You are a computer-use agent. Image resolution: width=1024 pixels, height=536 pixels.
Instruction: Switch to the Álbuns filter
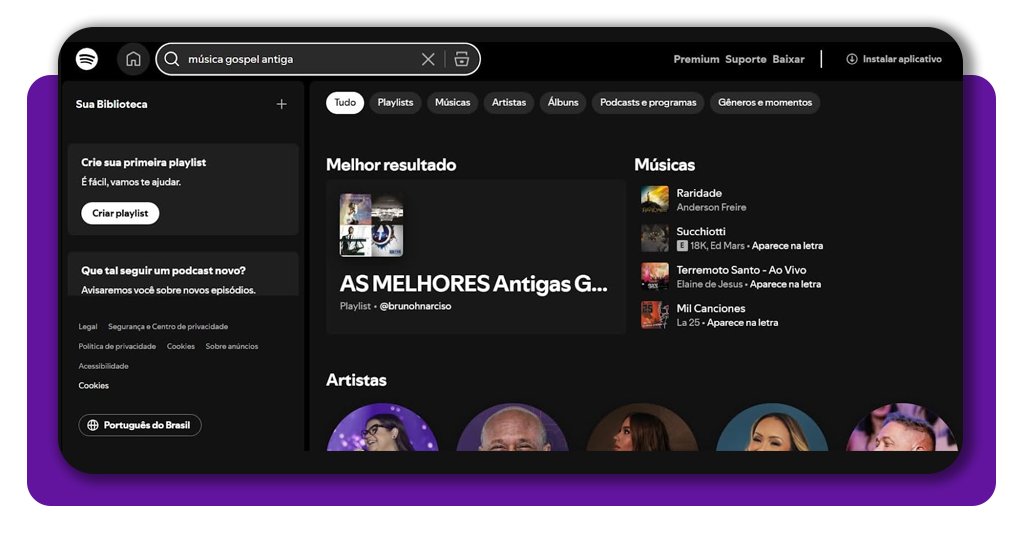(563, 102)
